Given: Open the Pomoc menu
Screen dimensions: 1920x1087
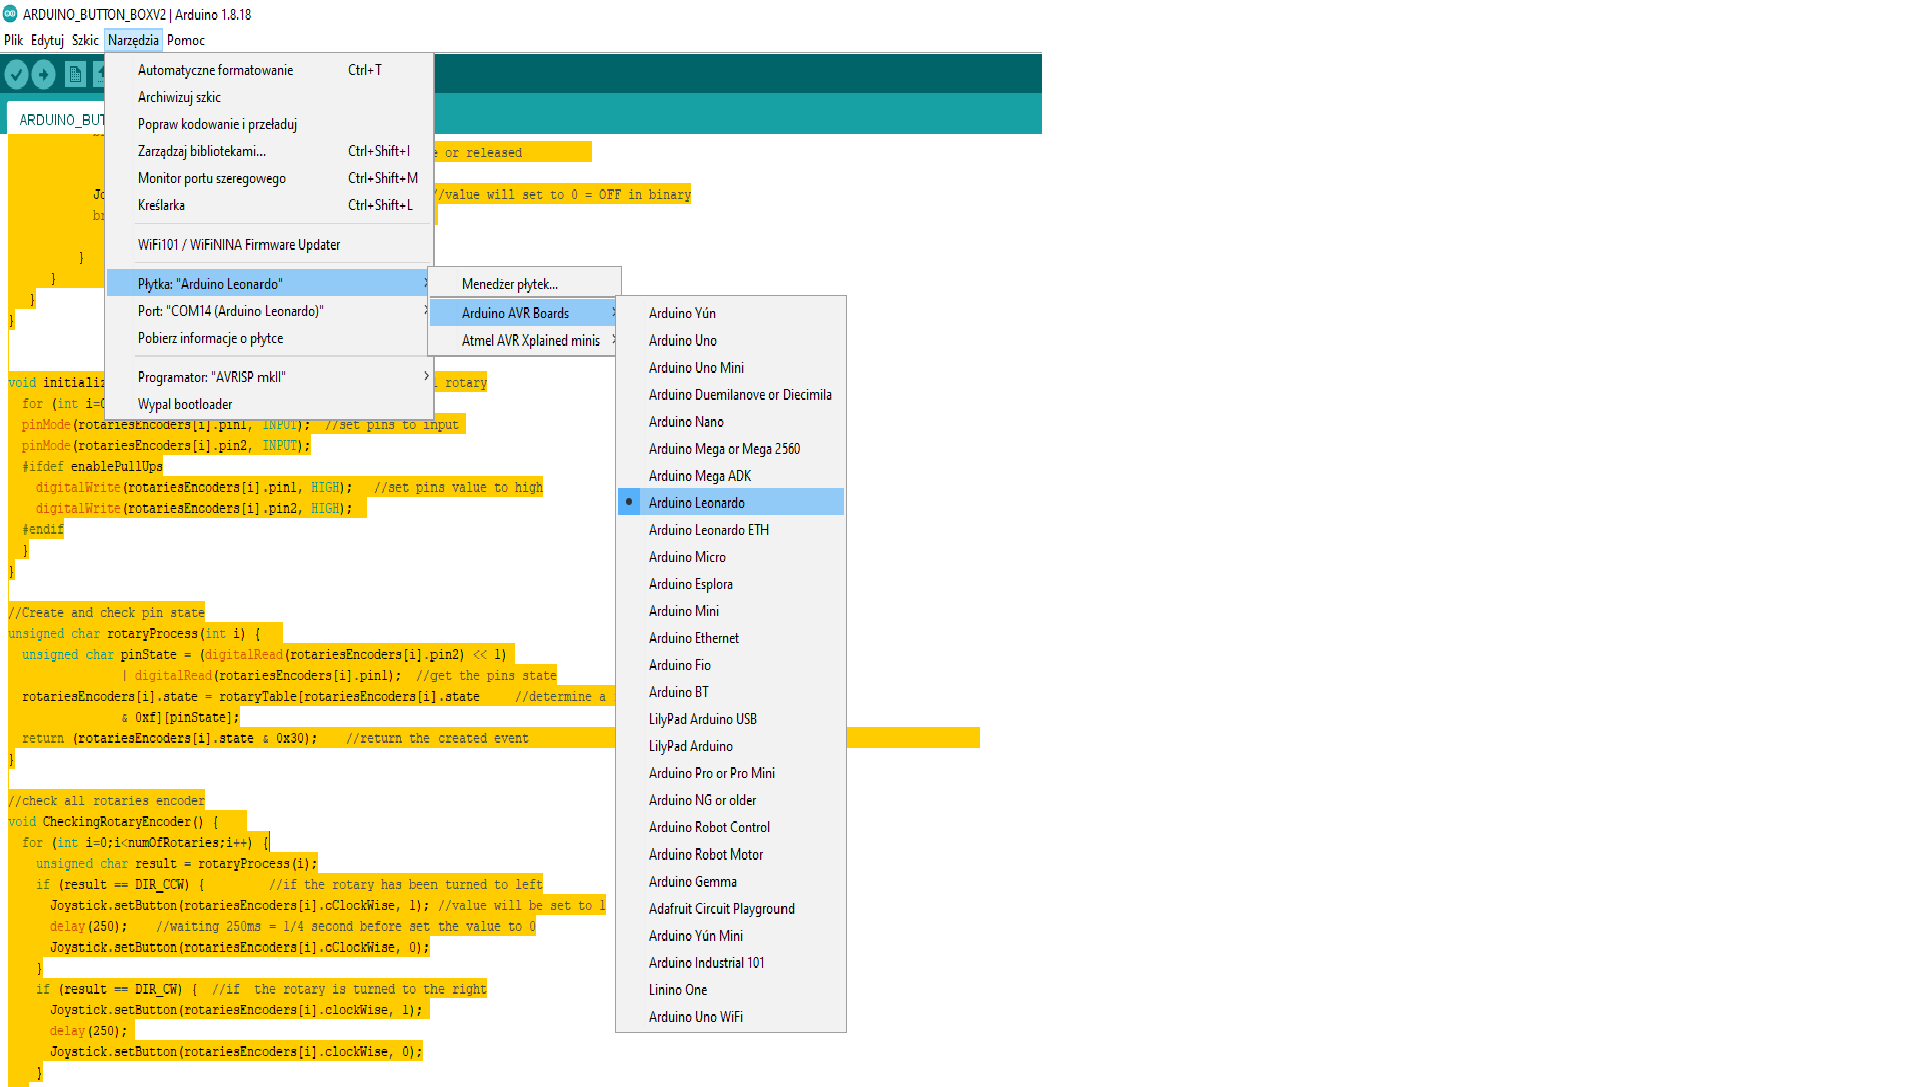Looking at the screenshot, I should click(x=186, y=40).
